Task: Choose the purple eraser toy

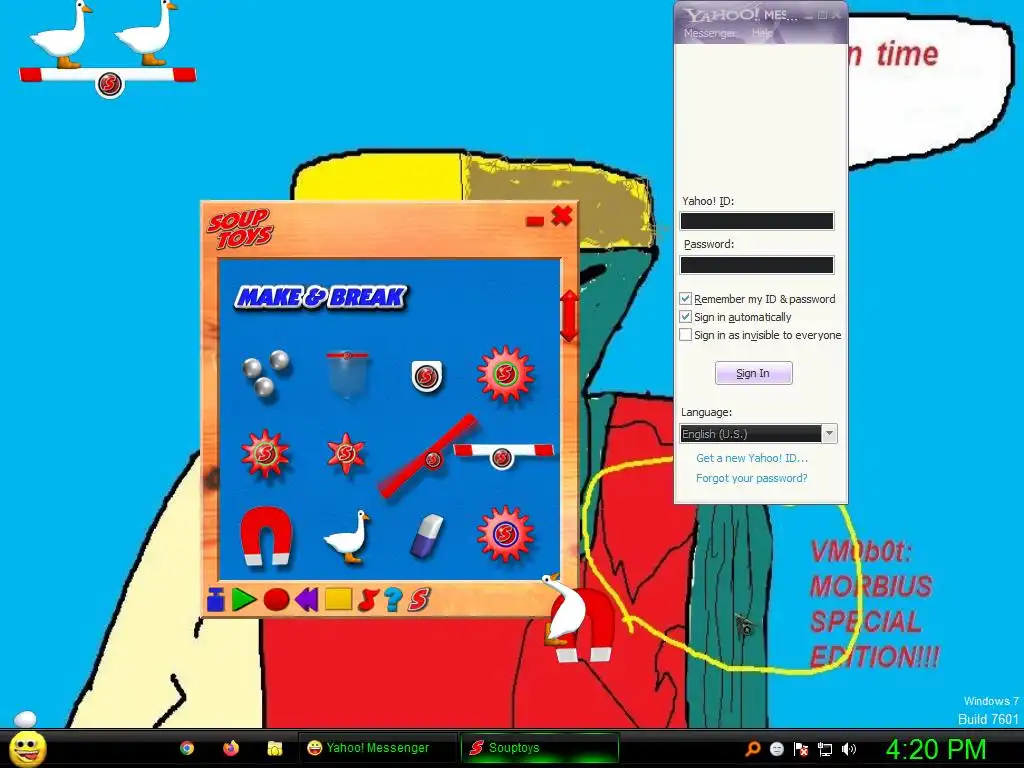Action: coord(427,536)
